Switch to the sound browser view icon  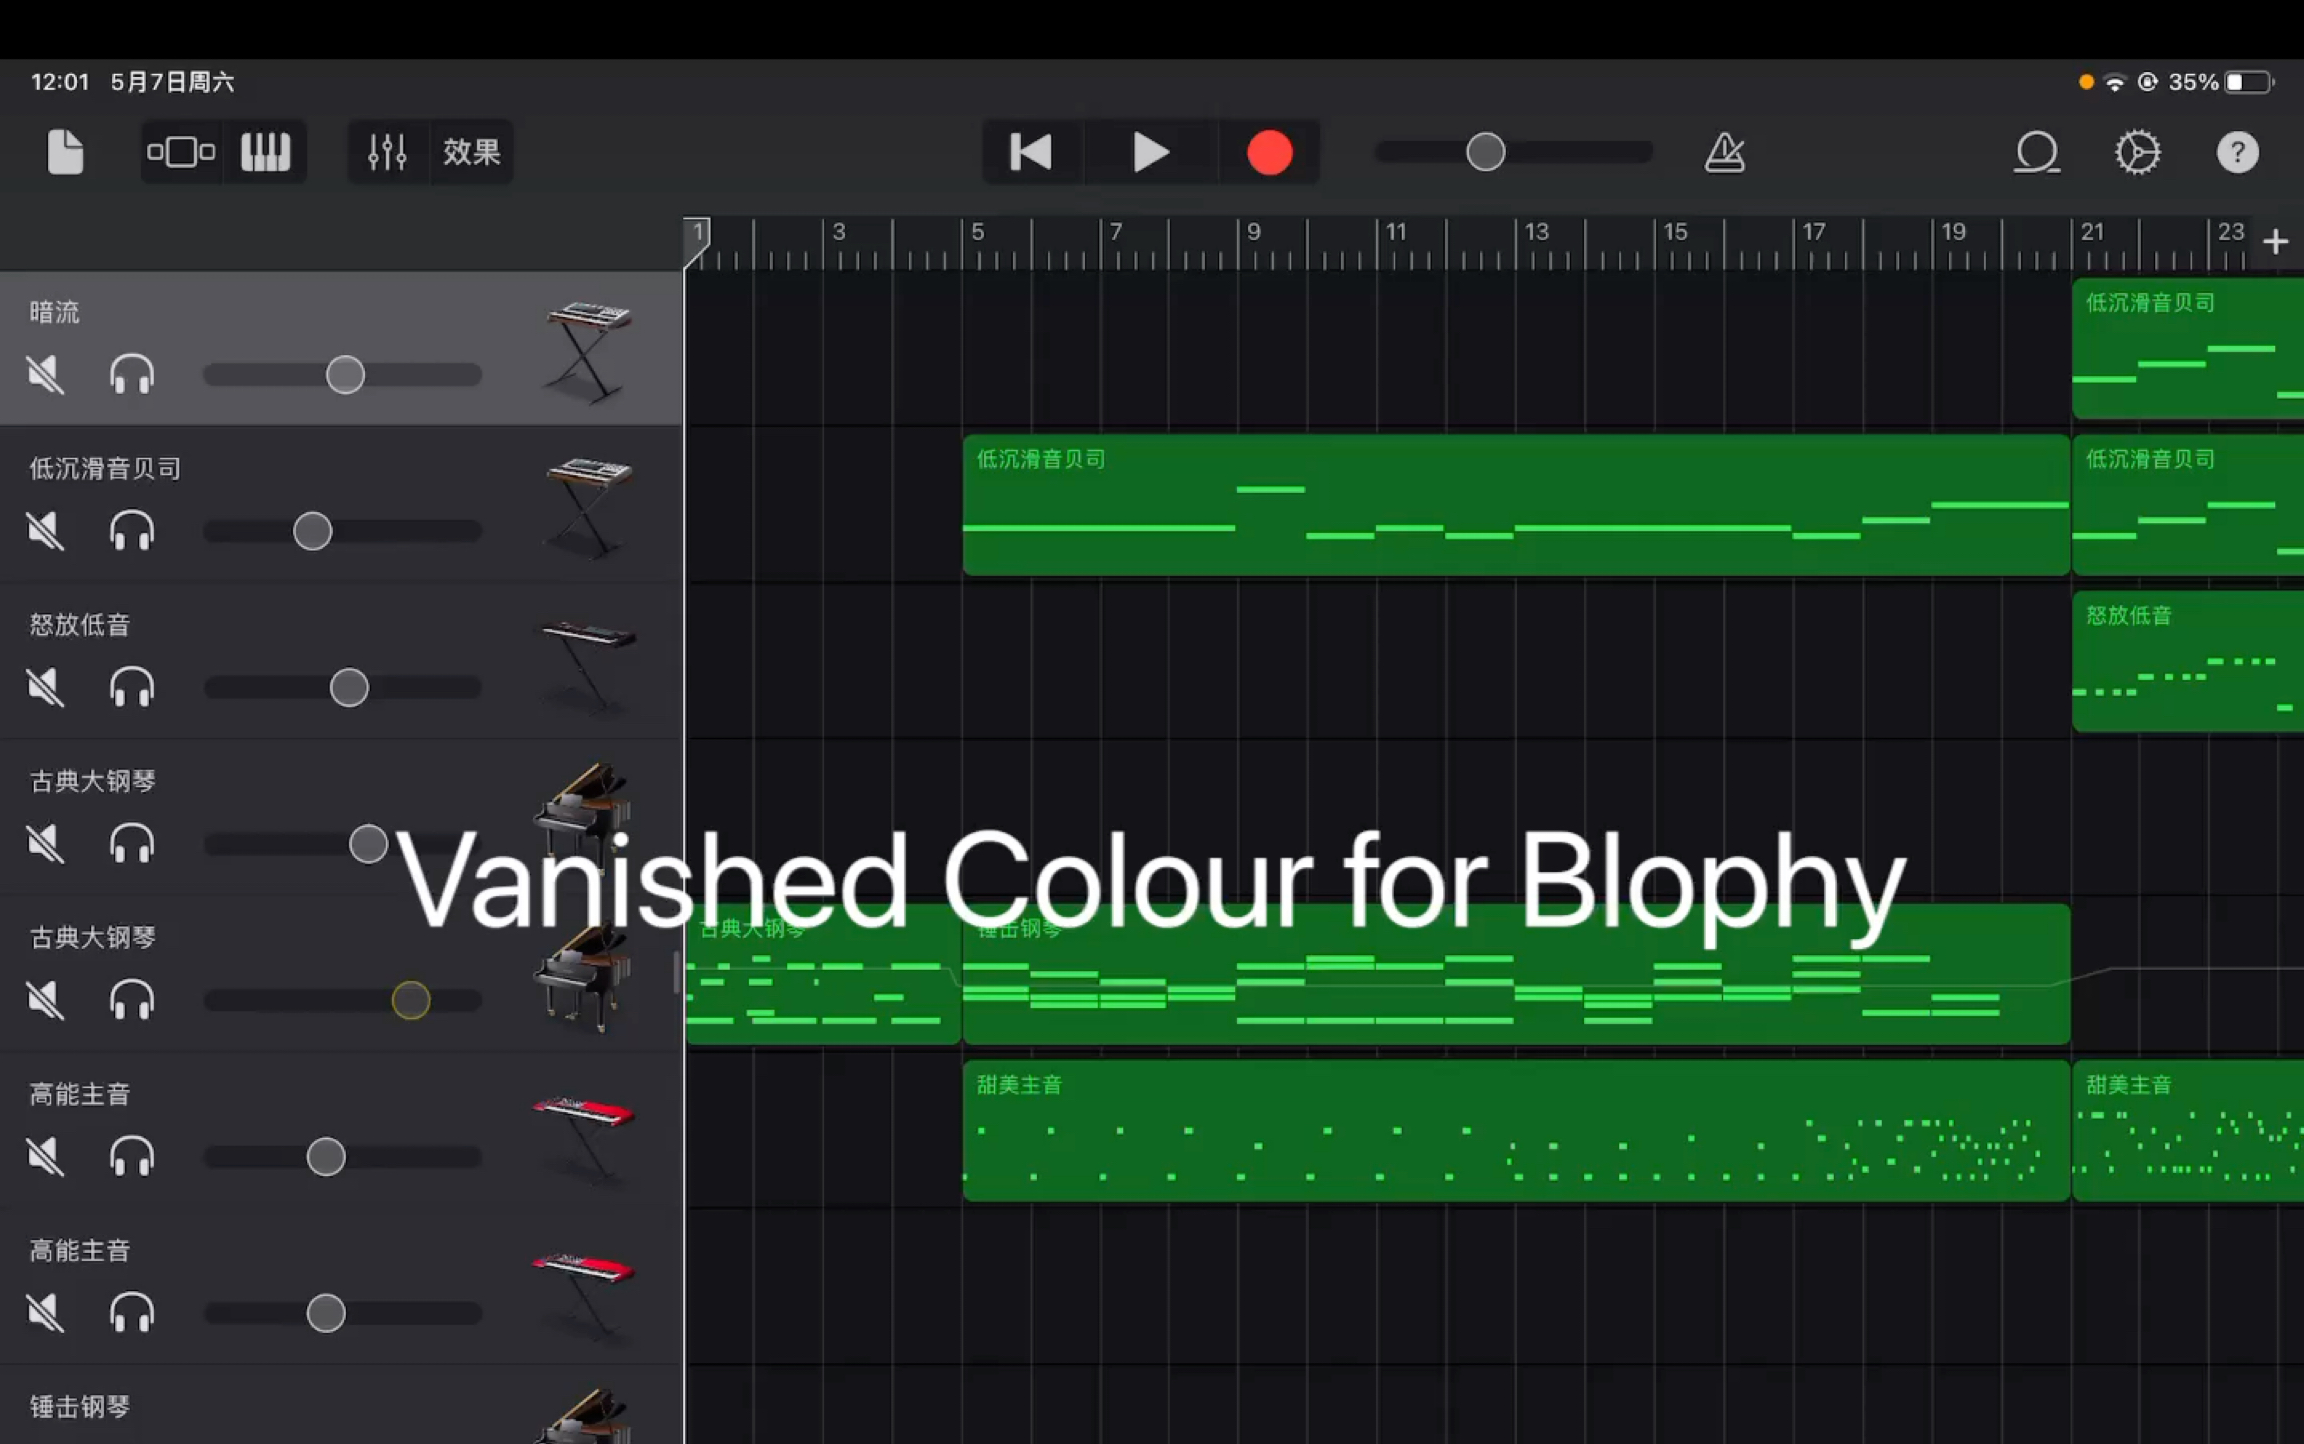181,152
